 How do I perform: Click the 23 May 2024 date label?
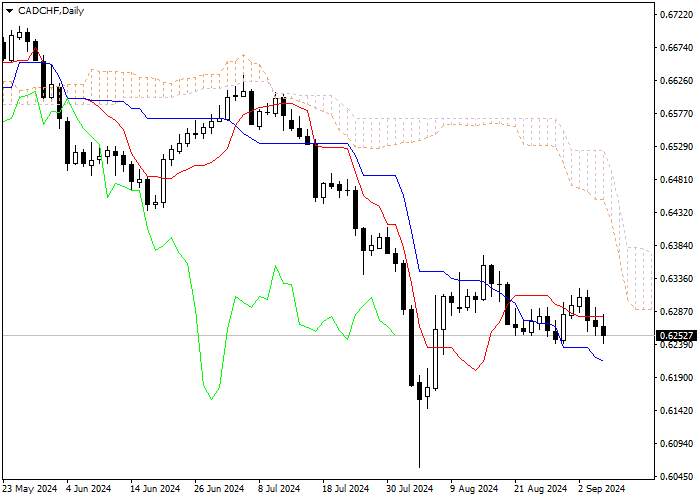(30, 489)
